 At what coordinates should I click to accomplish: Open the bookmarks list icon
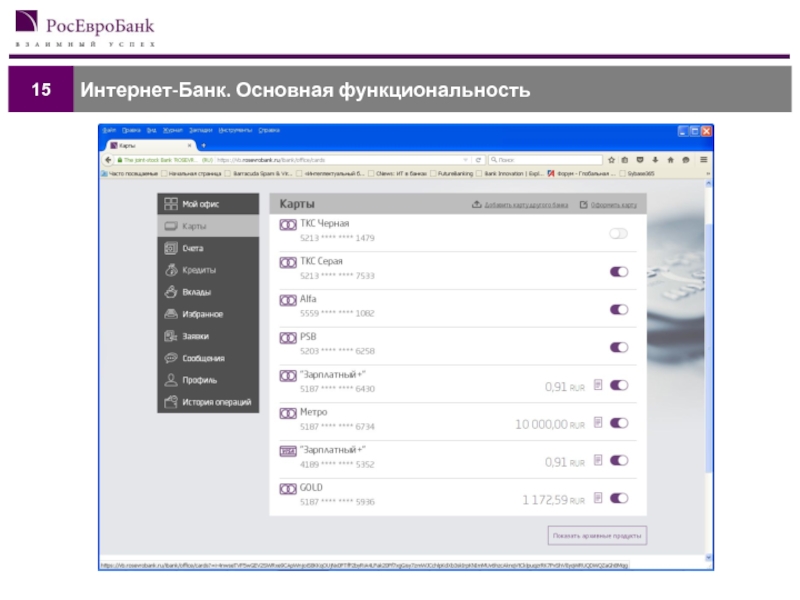coord(624,160)
